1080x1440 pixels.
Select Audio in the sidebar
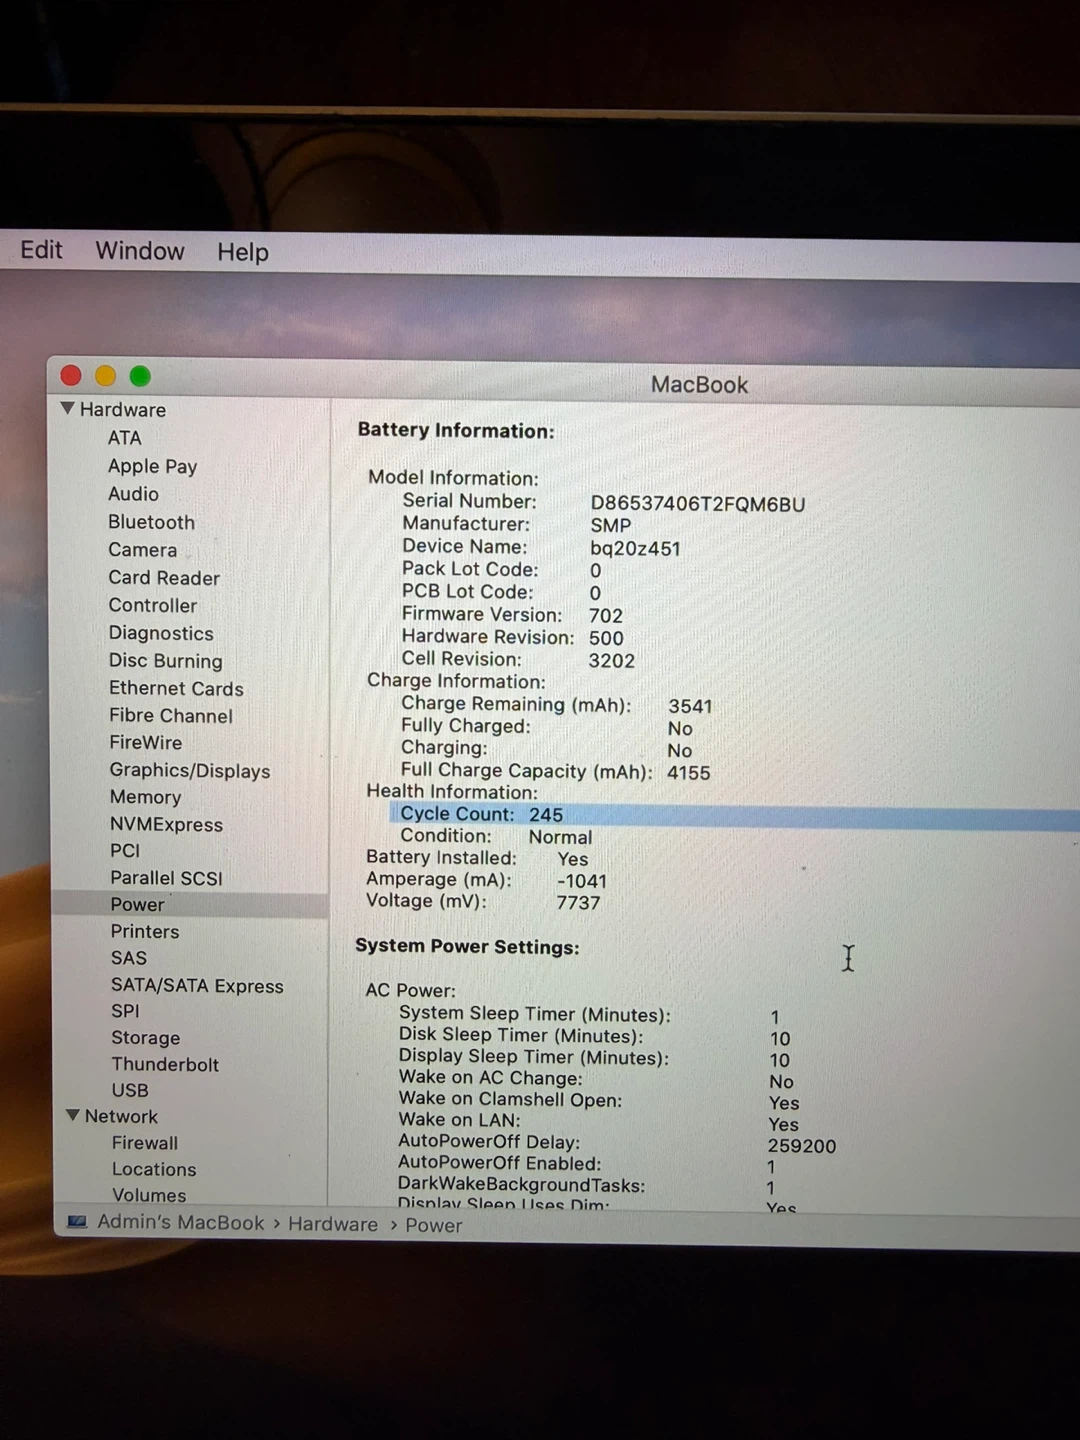click(133, 494)
